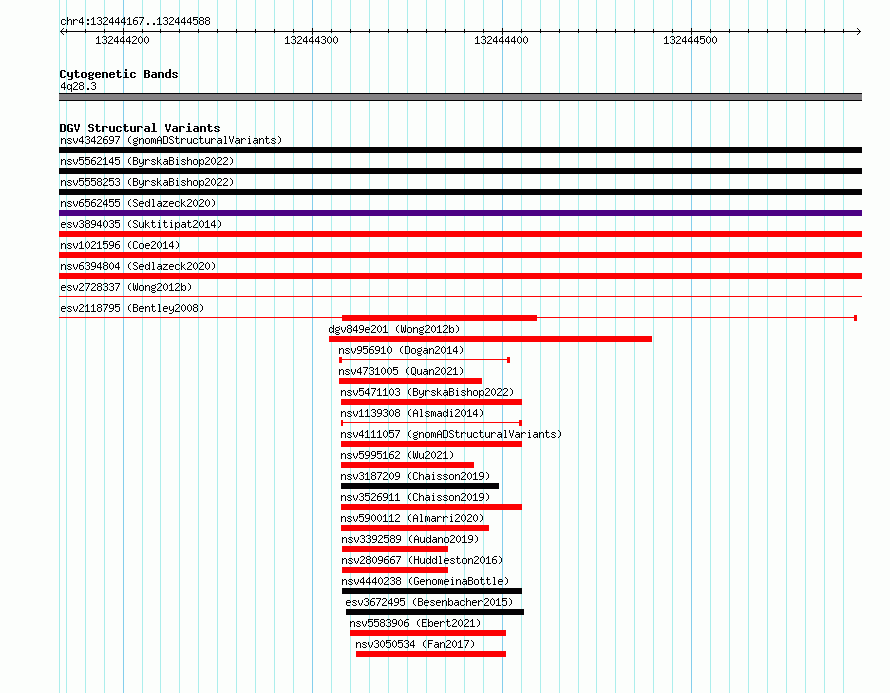Click the red bar under nsv5900112
The width and height of the screenshot is (890, 693).
coord(415,528)
